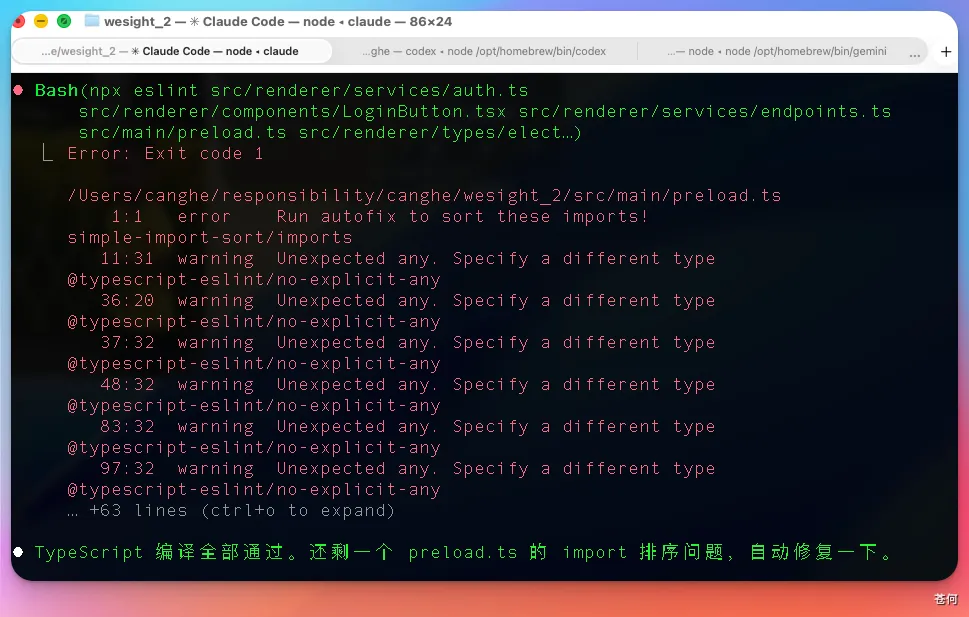Image resolution: width=969 pixels, height=617 pixels.
Task: Switch to the Claude Code tab
Action: coord(170,51)
